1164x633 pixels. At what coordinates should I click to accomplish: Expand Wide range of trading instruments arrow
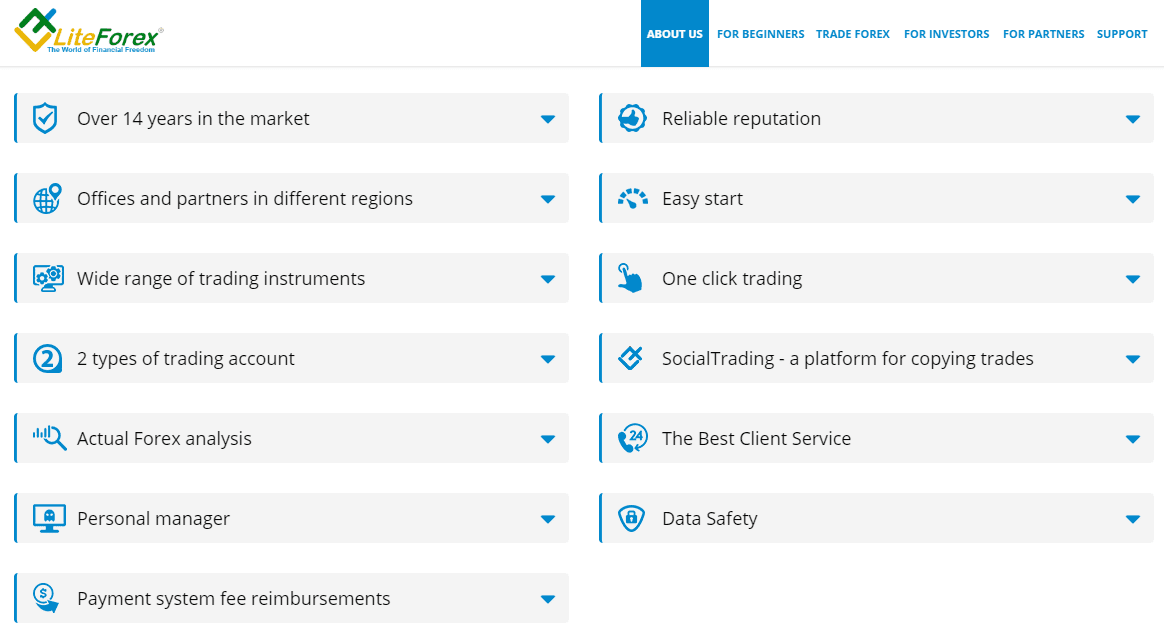point(548,279)
